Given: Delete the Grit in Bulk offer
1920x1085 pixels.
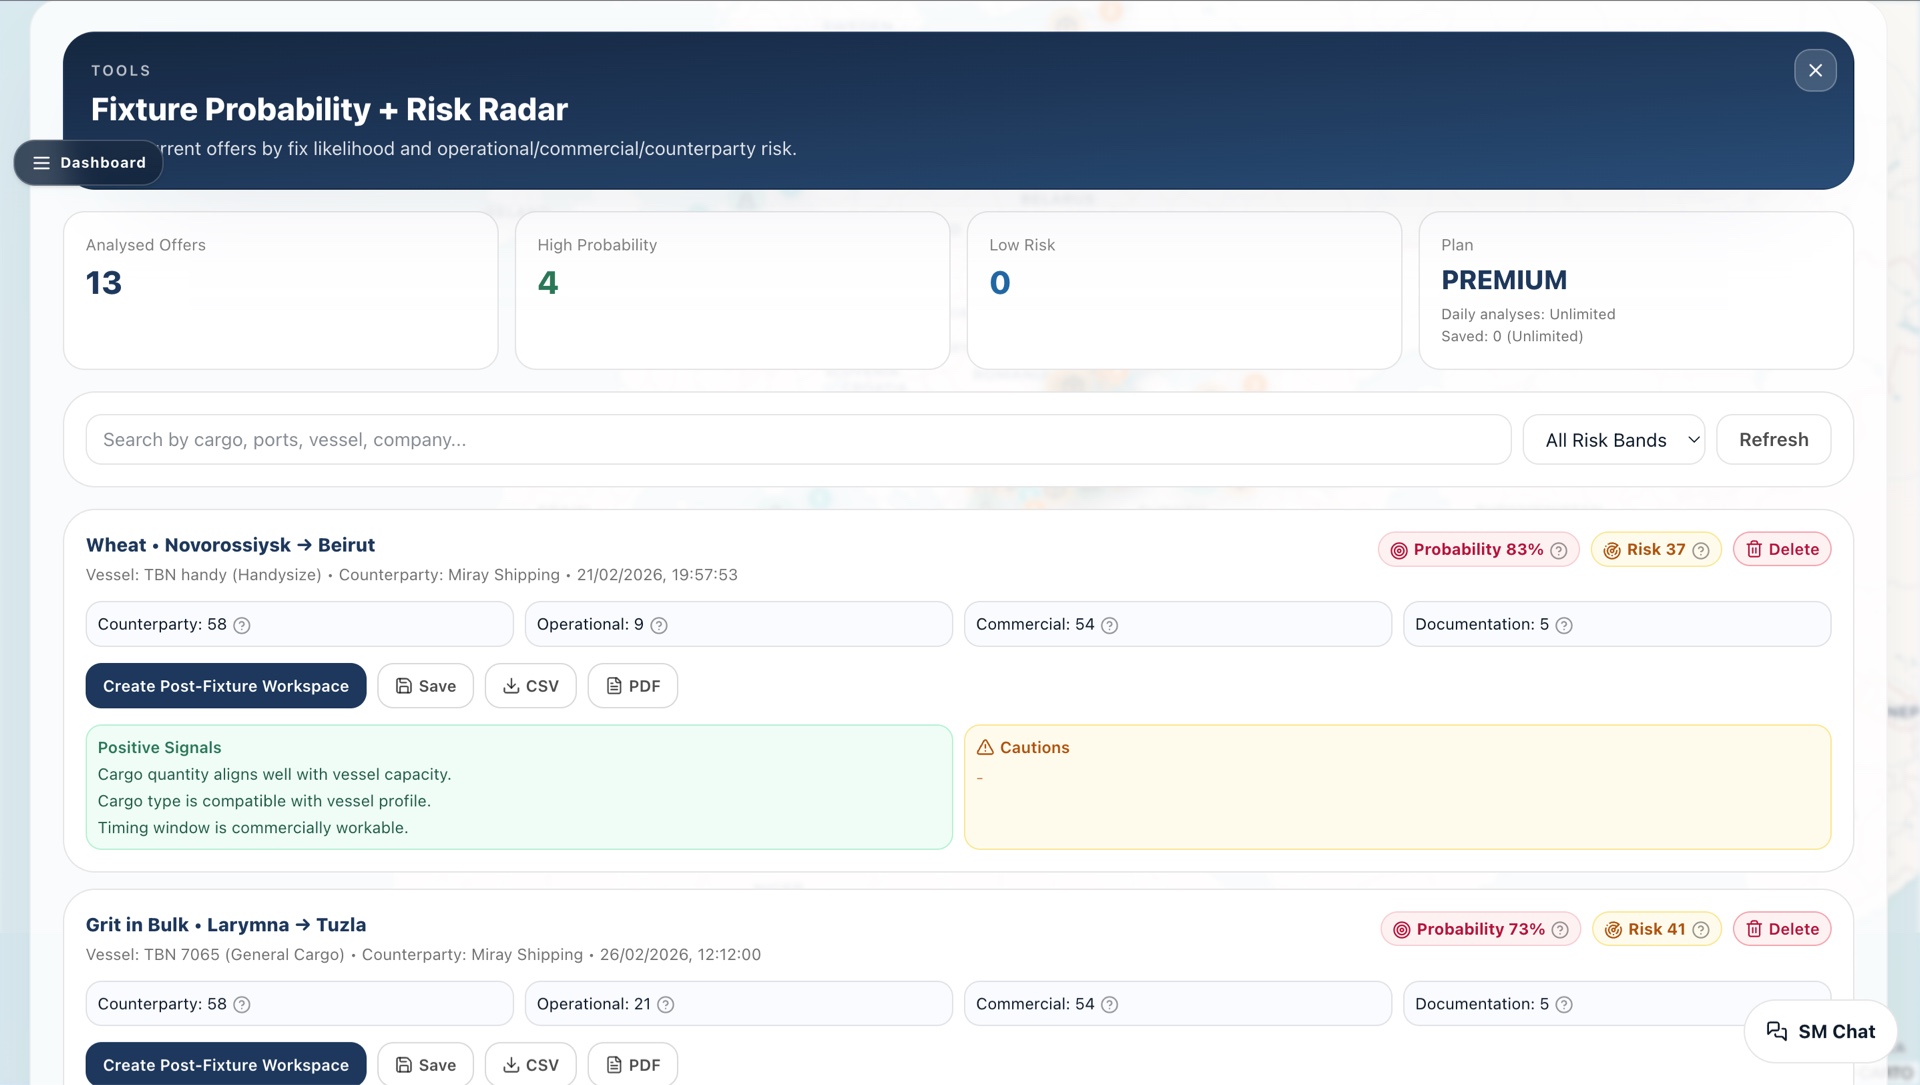Looking at the screenshot, I should (x=1781, y=929).
